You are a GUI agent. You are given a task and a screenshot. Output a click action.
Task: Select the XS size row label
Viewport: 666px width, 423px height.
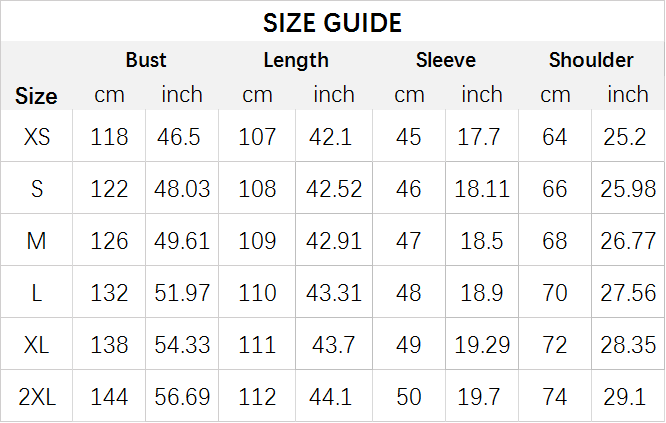(x=37, y=137)
